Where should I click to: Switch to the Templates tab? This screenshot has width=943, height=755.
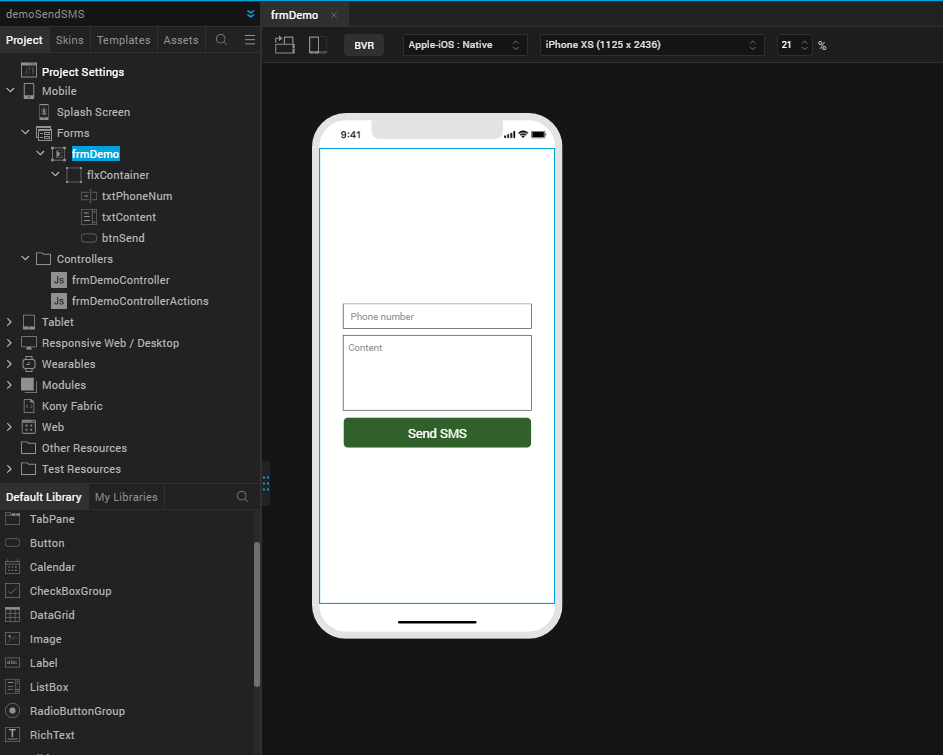point(123,40)
